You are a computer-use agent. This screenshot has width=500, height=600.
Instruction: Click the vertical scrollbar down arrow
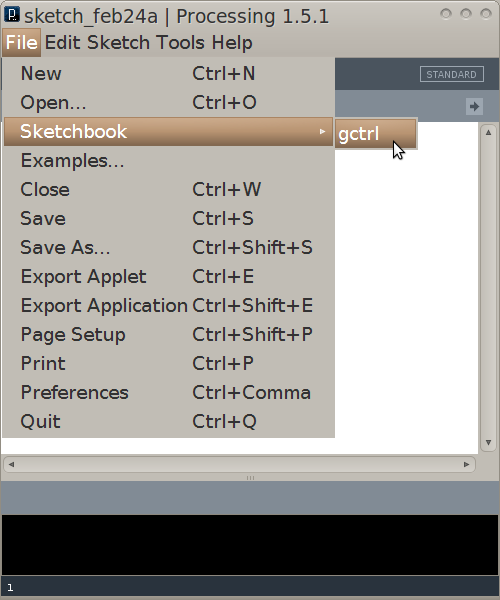(489, 442)
